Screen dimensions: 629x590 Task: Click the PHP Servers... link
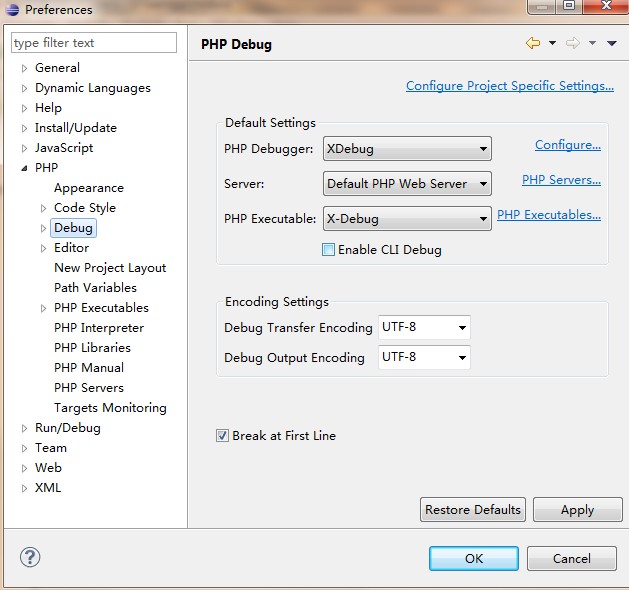(x=561, y=180)
